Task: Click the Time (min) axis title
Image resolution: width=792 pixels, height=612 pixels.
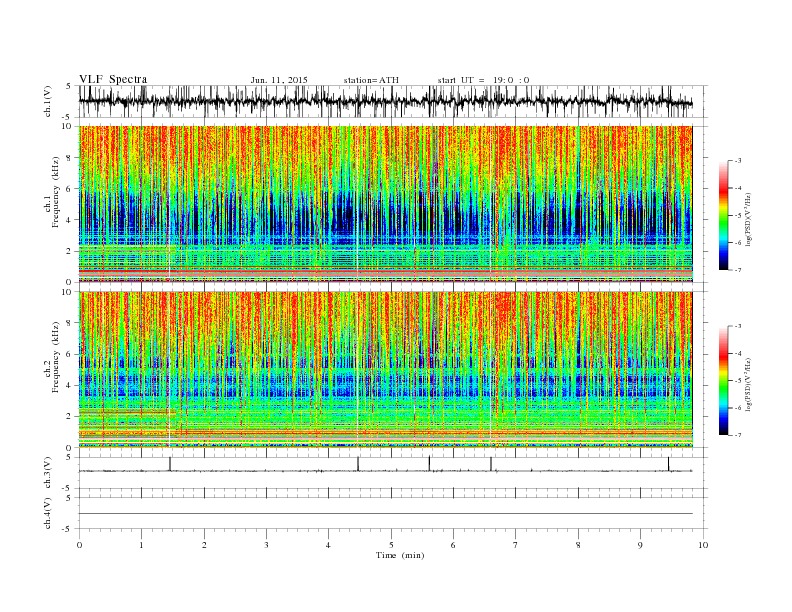Action: (400, 555)
